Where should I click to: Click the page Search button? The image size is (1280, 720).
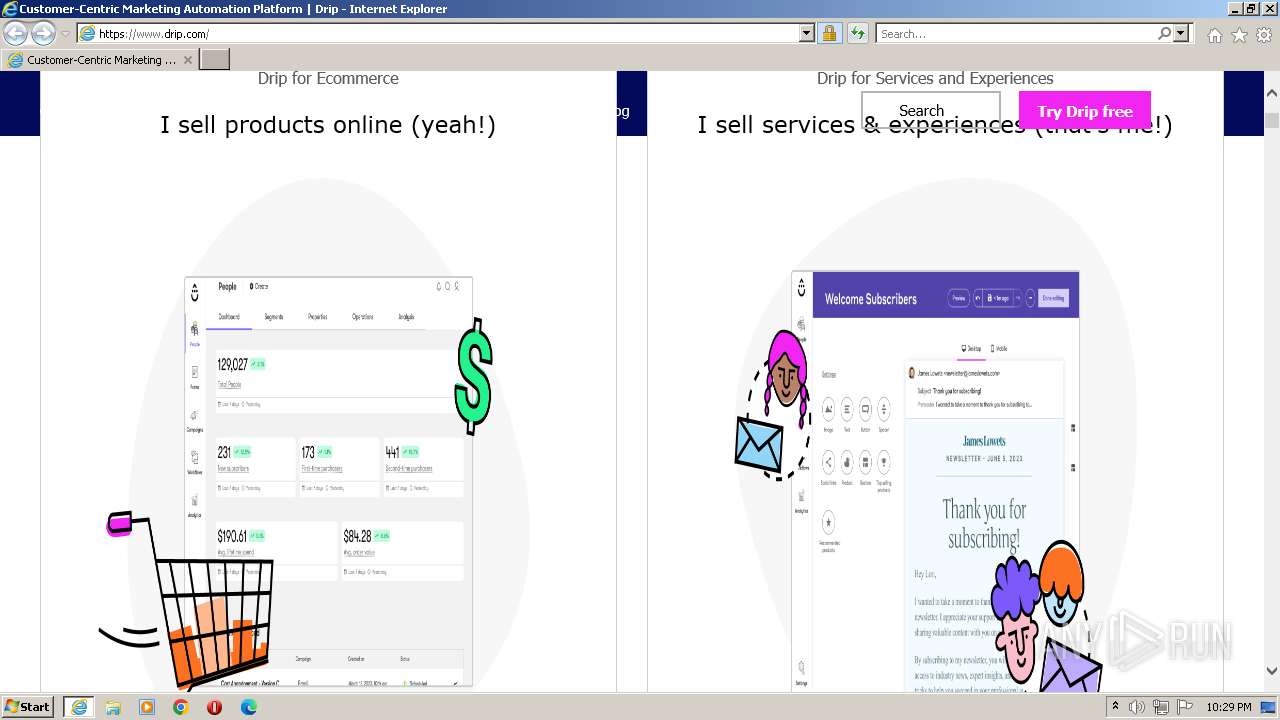click(931, 111)
